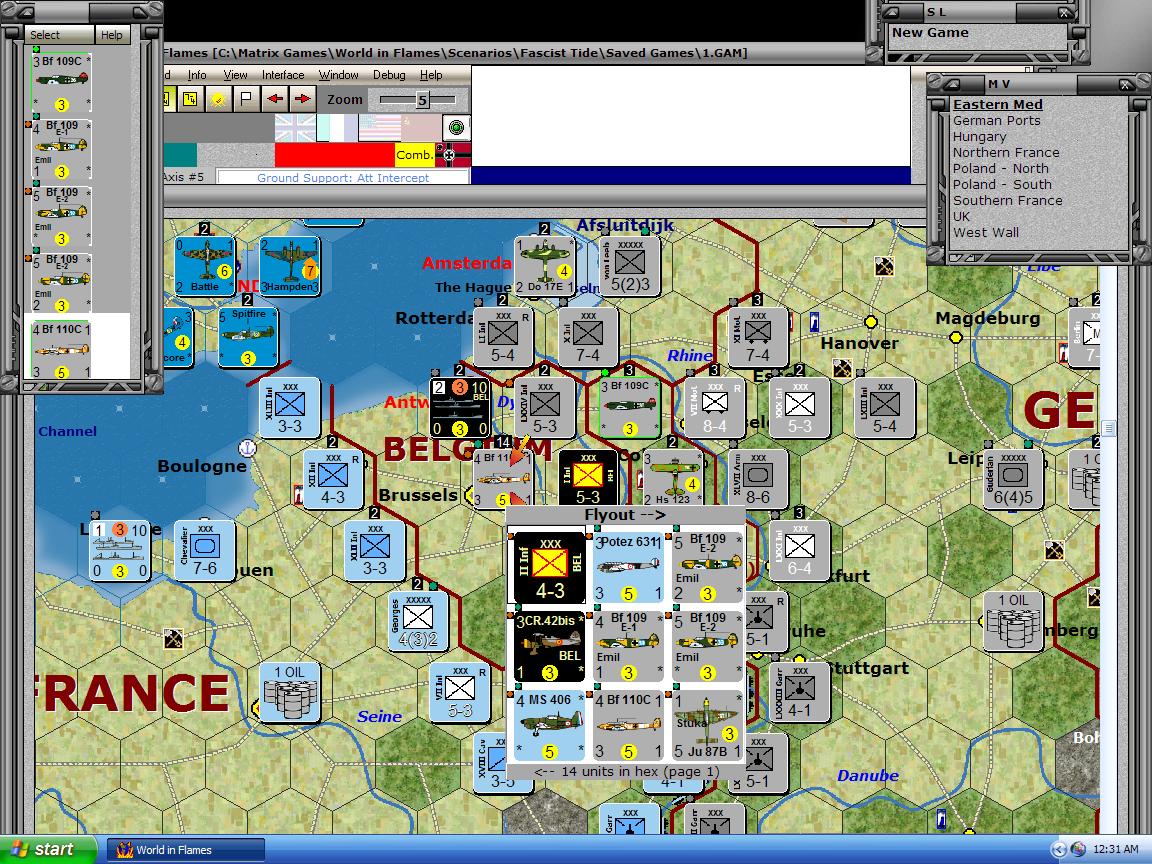The width and height of the screenshot is (1152, 864).
Task: Choose Bf 109C in Select panel
Action: 62,82
